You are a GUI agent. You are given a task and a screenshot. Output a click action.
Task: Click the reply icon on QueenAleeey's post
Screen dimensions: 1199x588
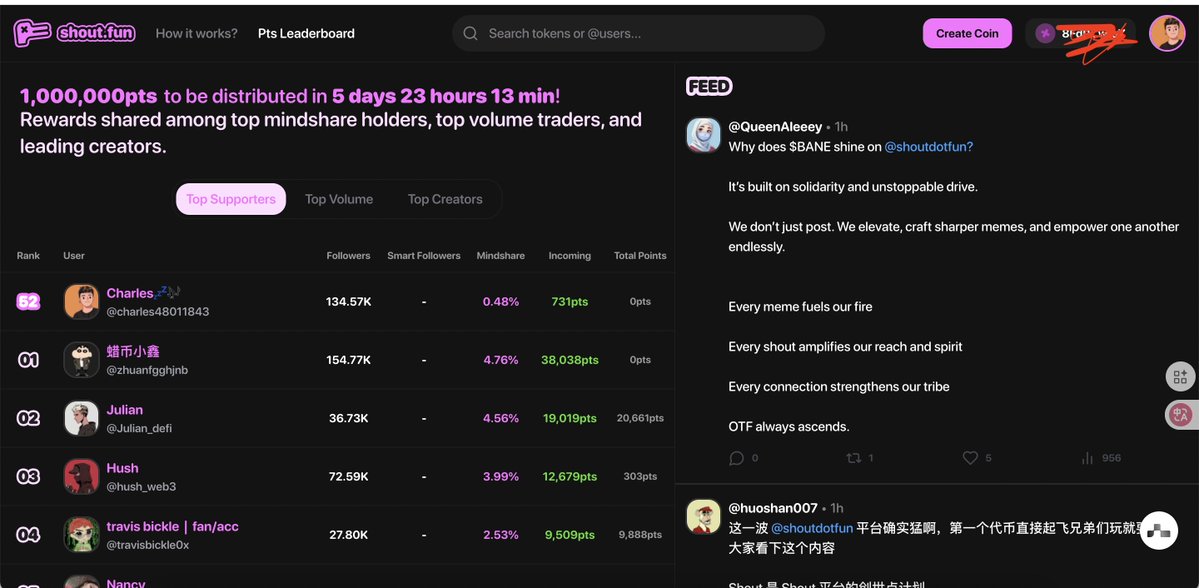(736, 458)
